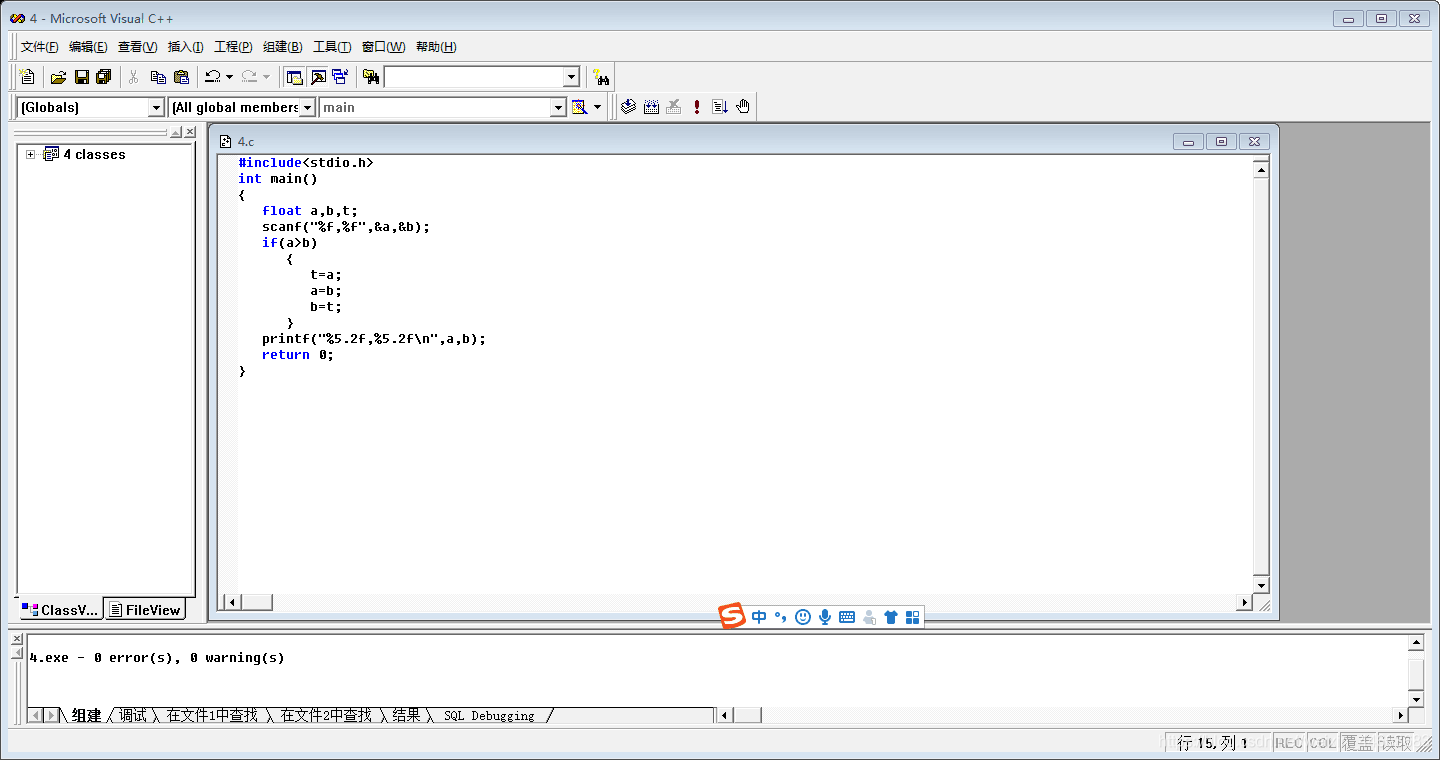
Task: Select the 在文件1中查找 output tab
Action: 212,715
